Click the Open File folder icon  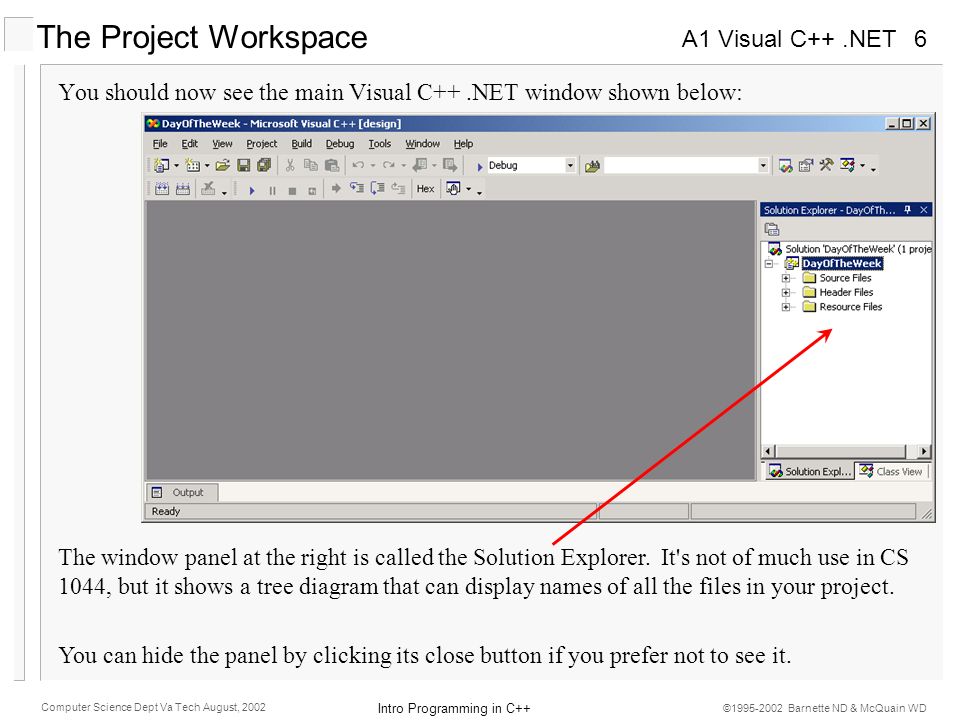pos(222,165)
